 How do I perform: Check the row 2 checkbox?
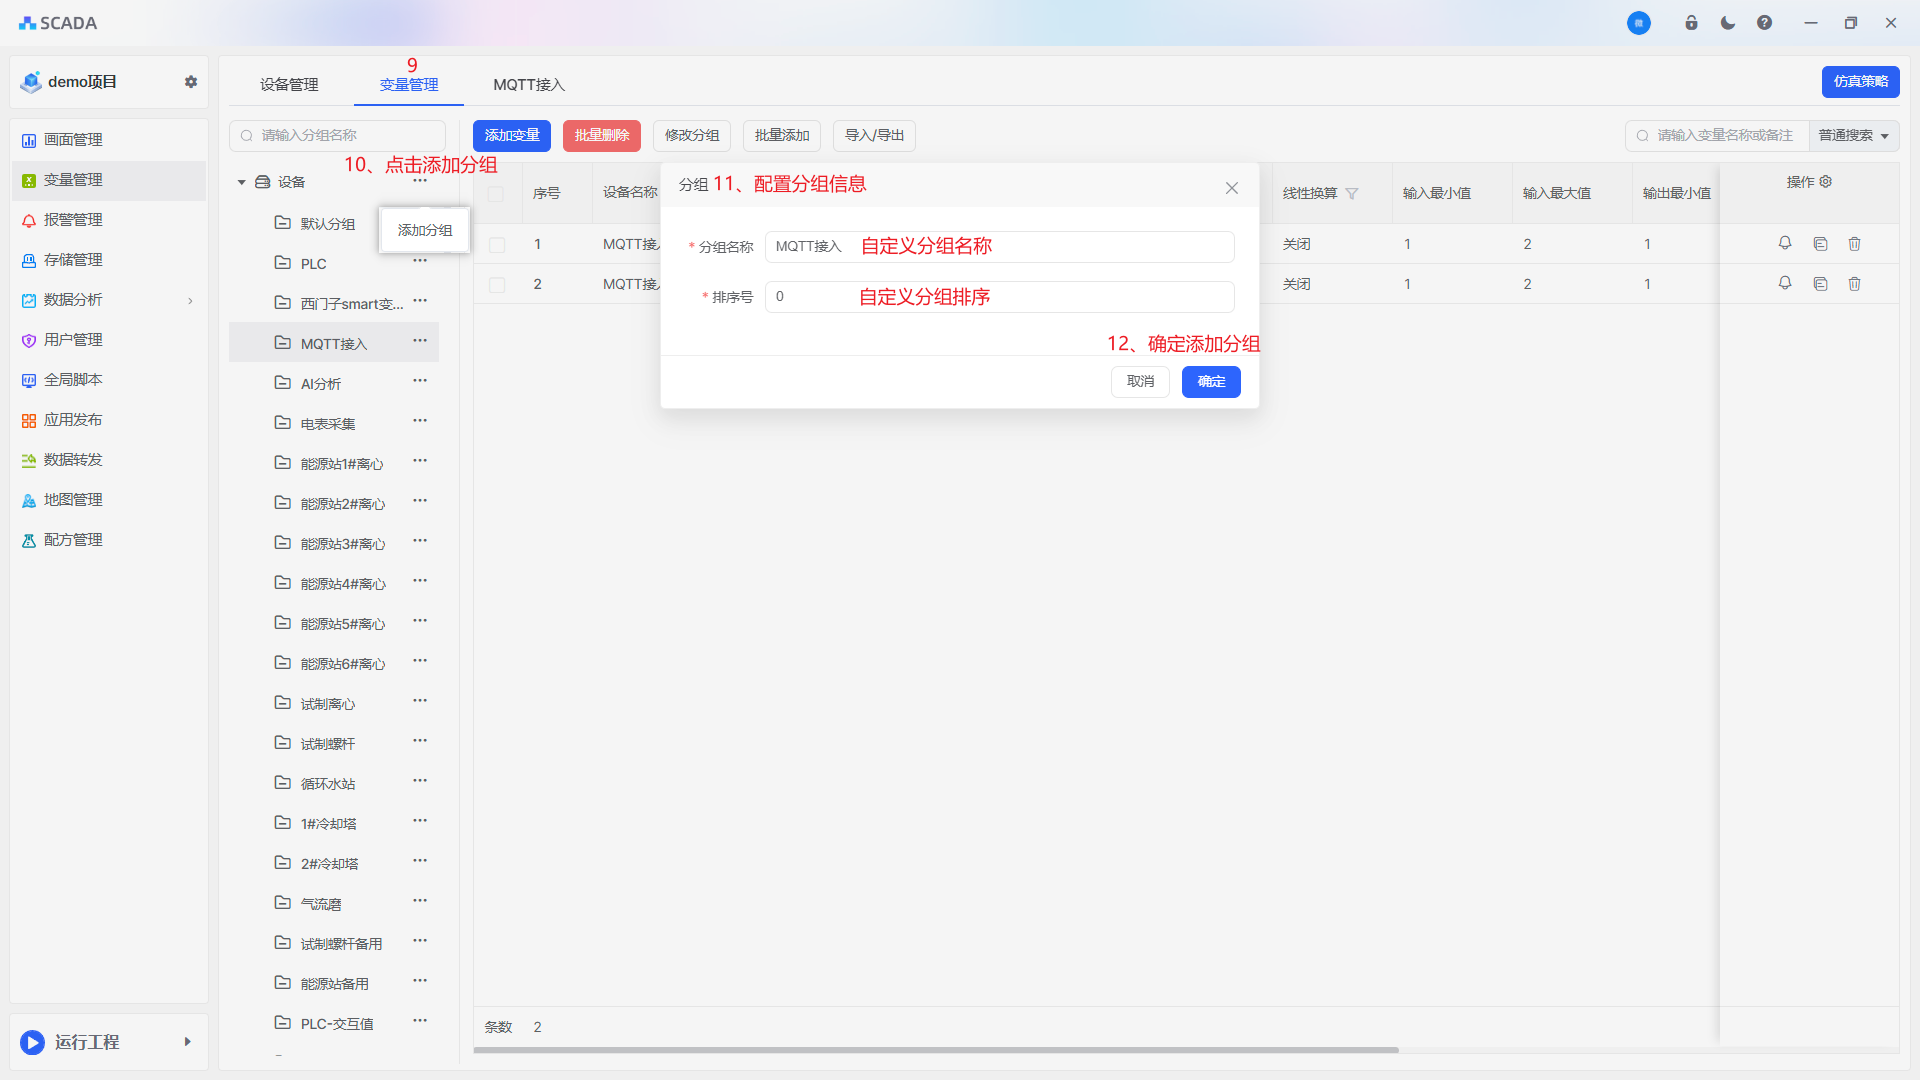pyautogui.click(x=497, y=285)
